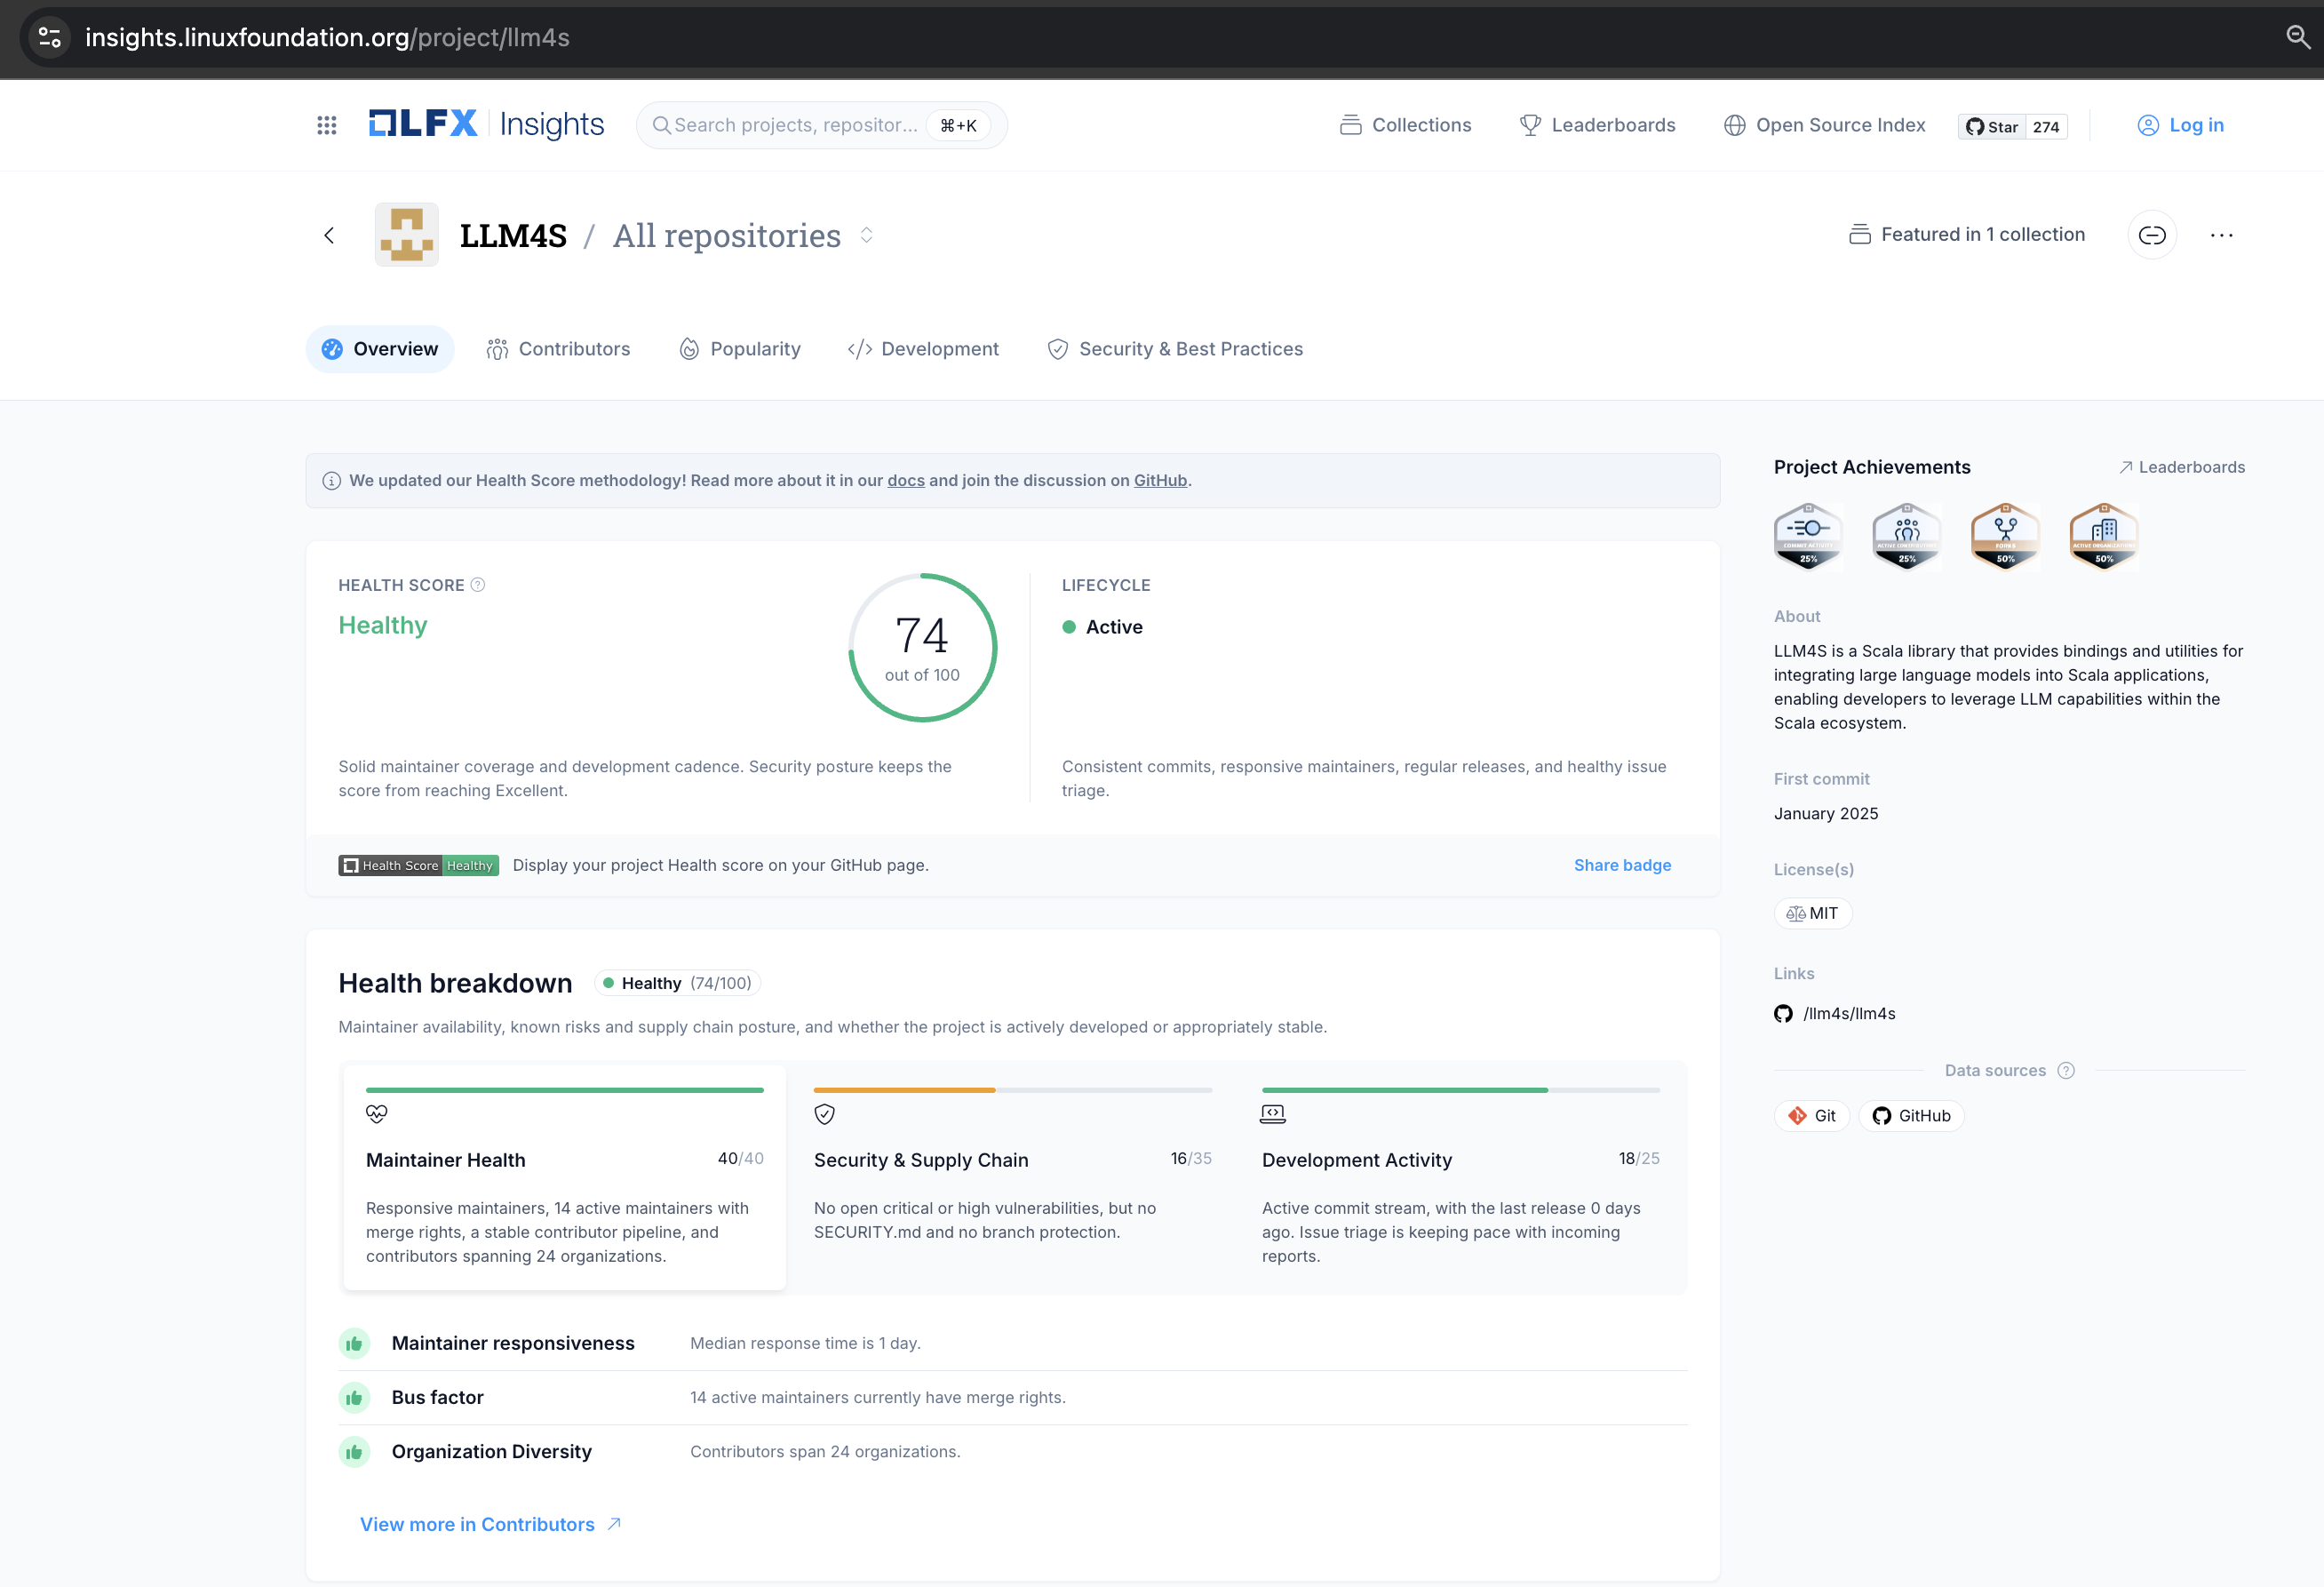Click the Maintainer Health green progress bar
This screenshot has height=1587, width=2324.
(564, 1090)
